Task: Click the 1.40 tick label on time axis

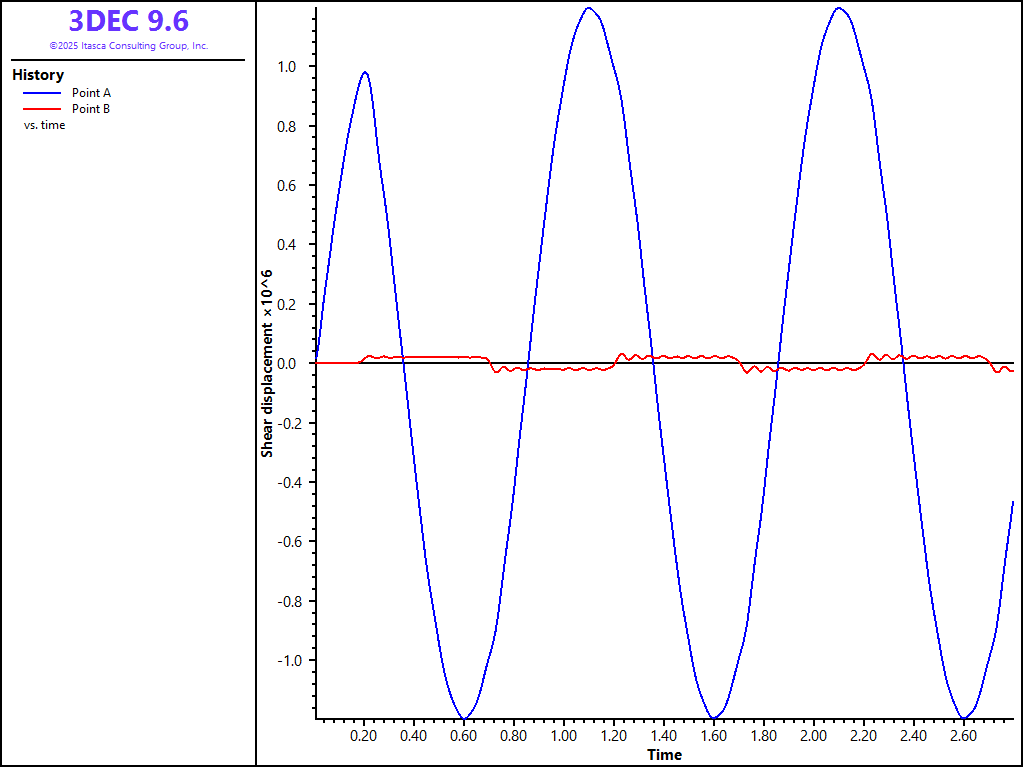Action: pos(663,736)
